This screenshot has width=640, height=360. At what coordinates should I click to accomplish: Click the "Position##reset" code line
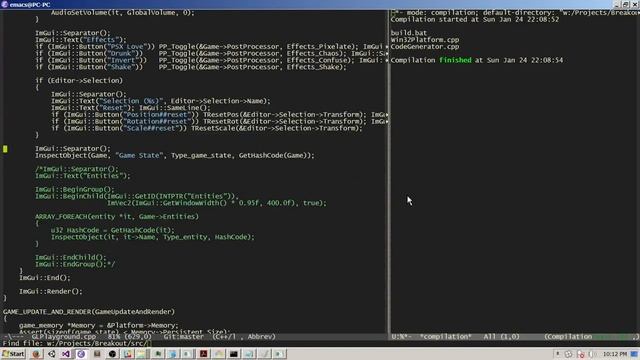219,114
